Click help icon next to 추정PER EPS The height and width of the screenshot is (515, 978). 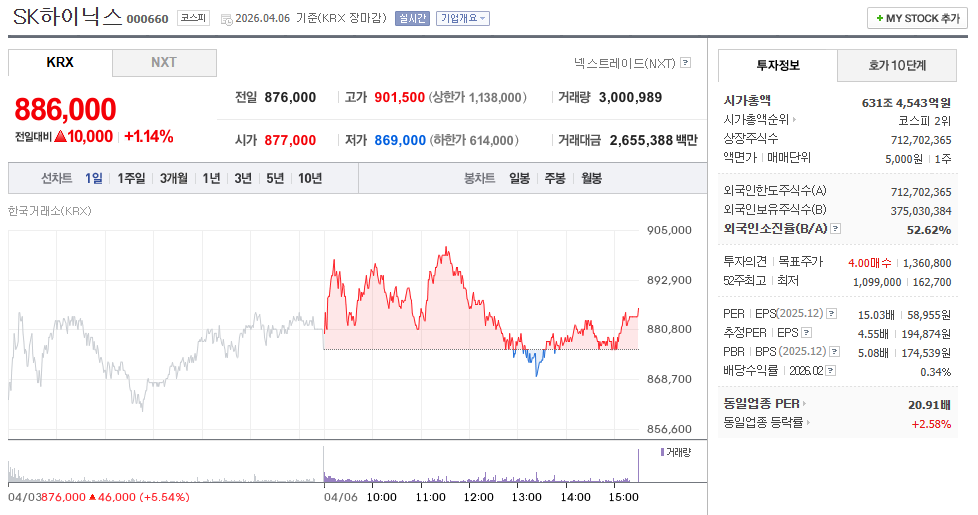pos(806,332)
